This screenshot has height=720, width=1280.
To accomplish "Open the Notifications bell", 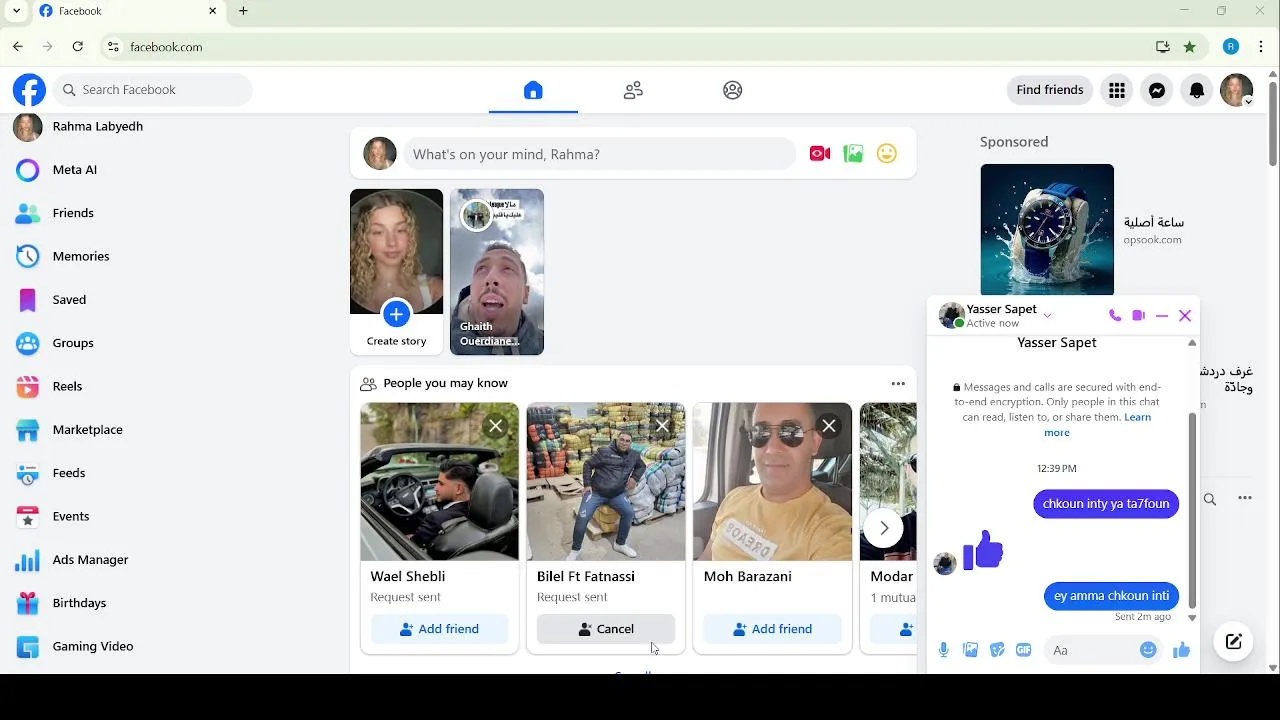I will tap(1197, 90).
